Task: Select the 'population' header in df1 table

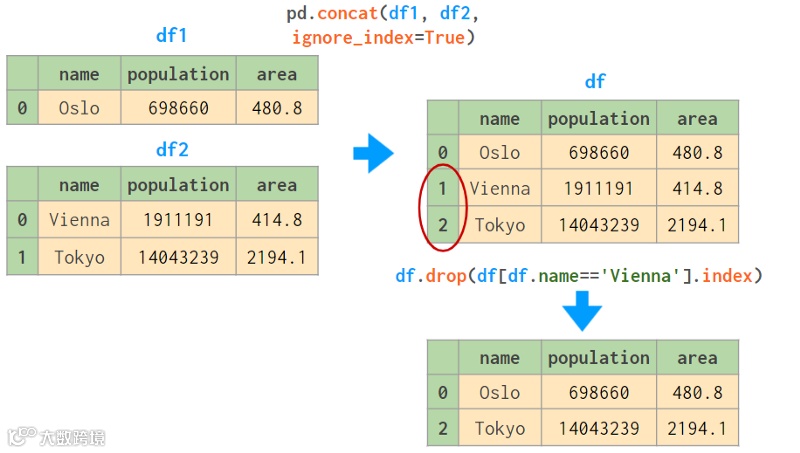Action: click(x=178, y=74)
